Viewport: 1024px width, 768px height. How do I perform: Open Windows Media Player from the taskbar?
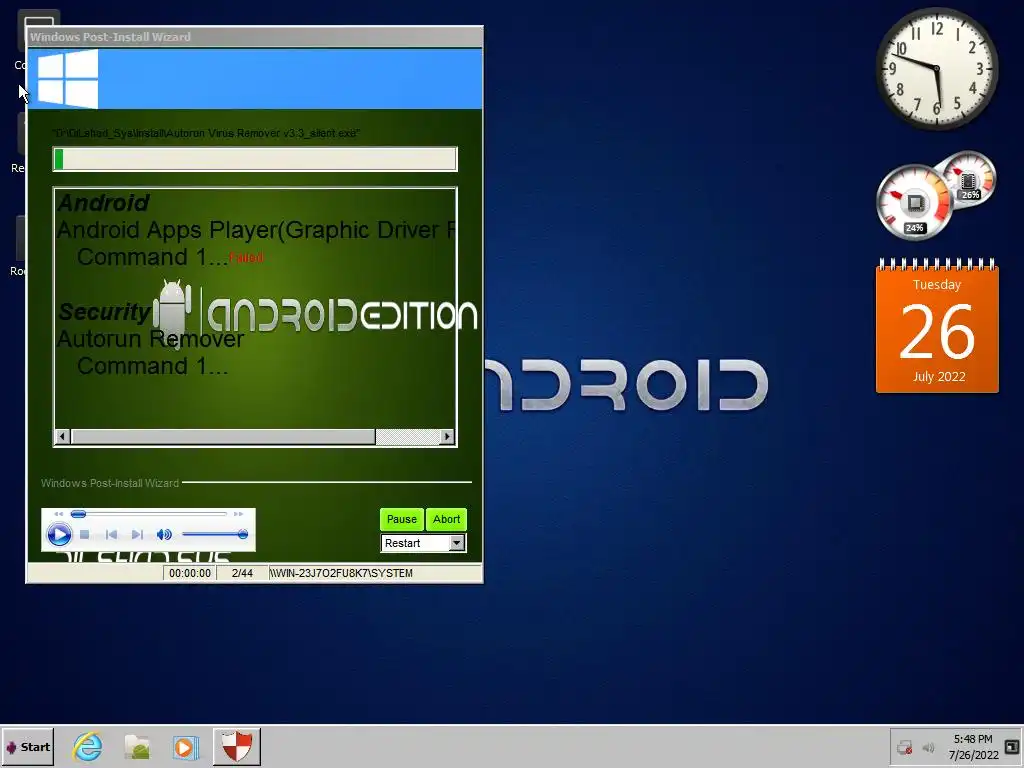[x=185, y=746]
